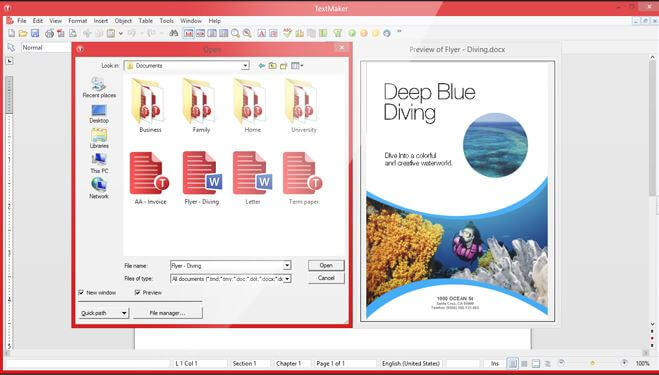This screenshot has width=659, height=375.
Task: Click the zoom out minus button
Action: point(561,363)
